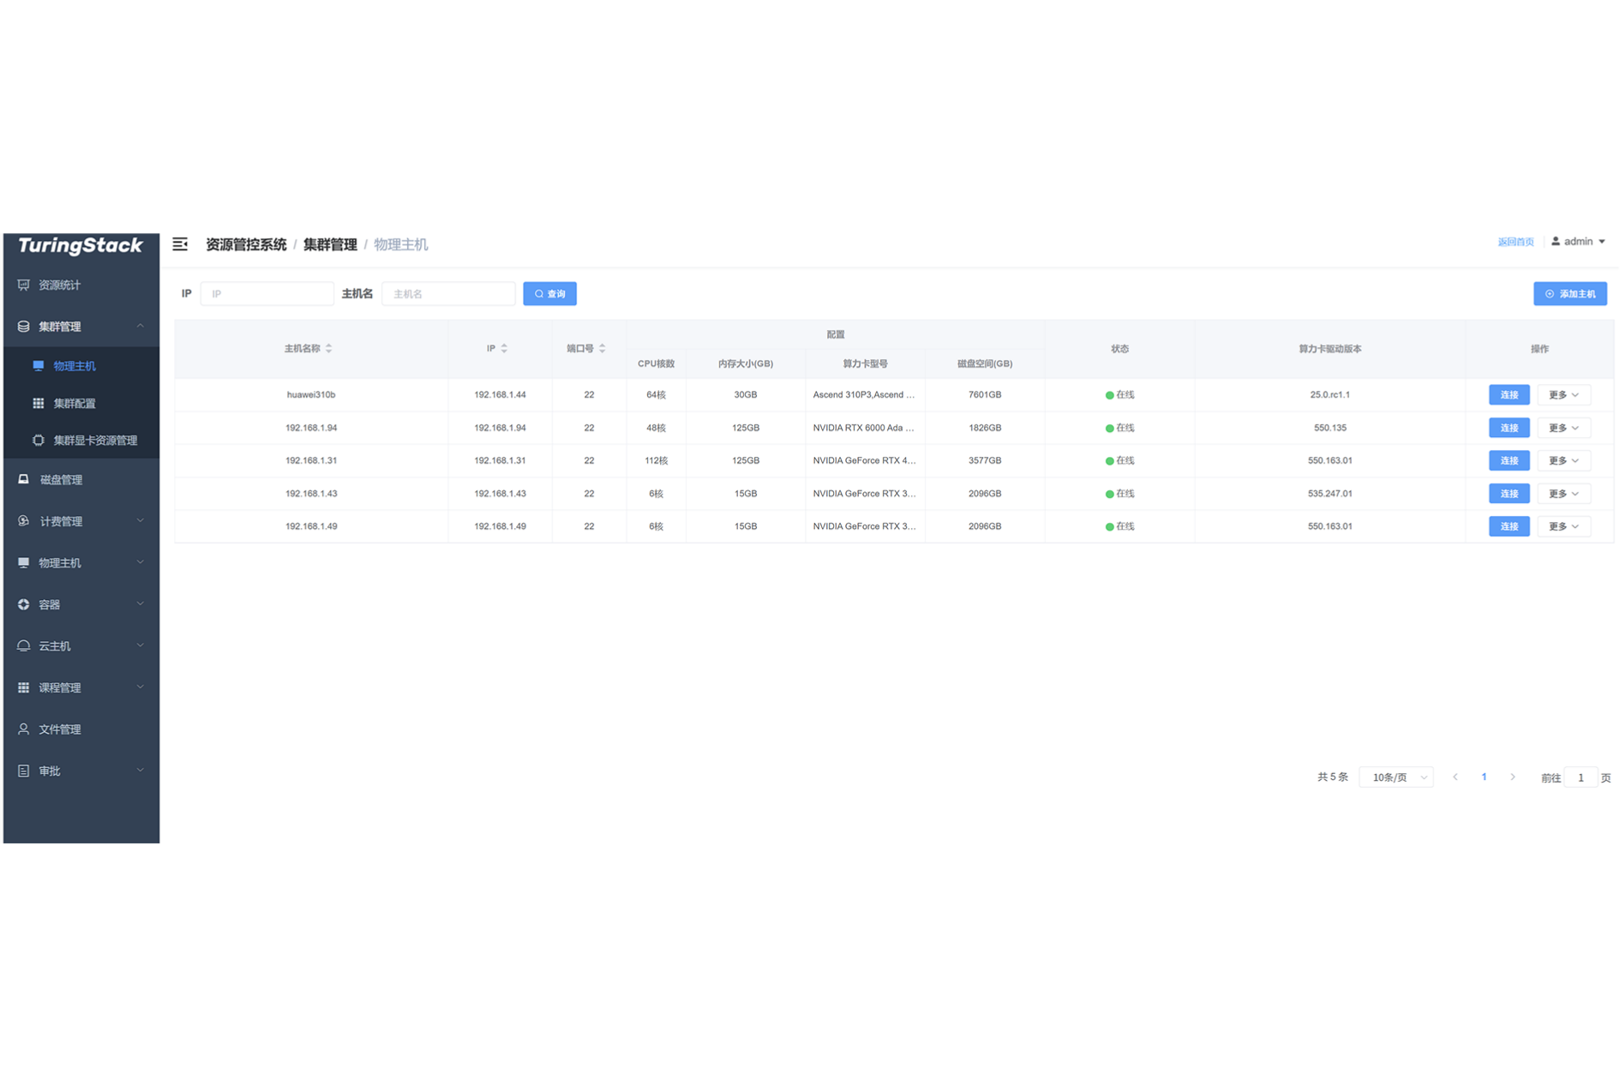This screenshot has height=1080, width=1620.
Task: Open 文件管理 sidebar entry
Action: click(81, 730)
